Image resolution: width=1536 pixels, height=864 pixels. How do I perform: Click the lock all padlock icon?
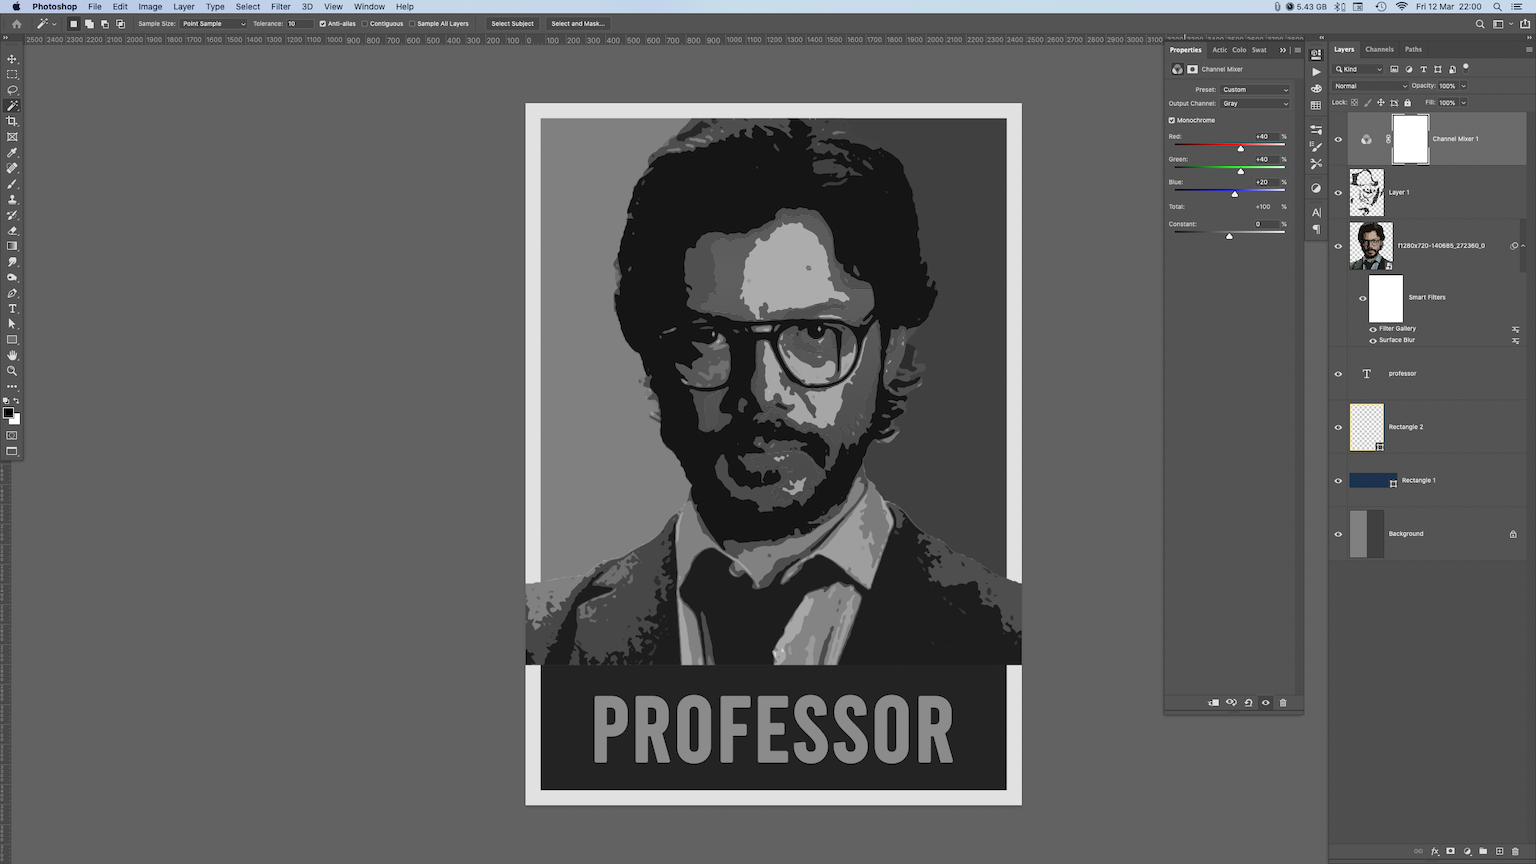click(1408, 102)
